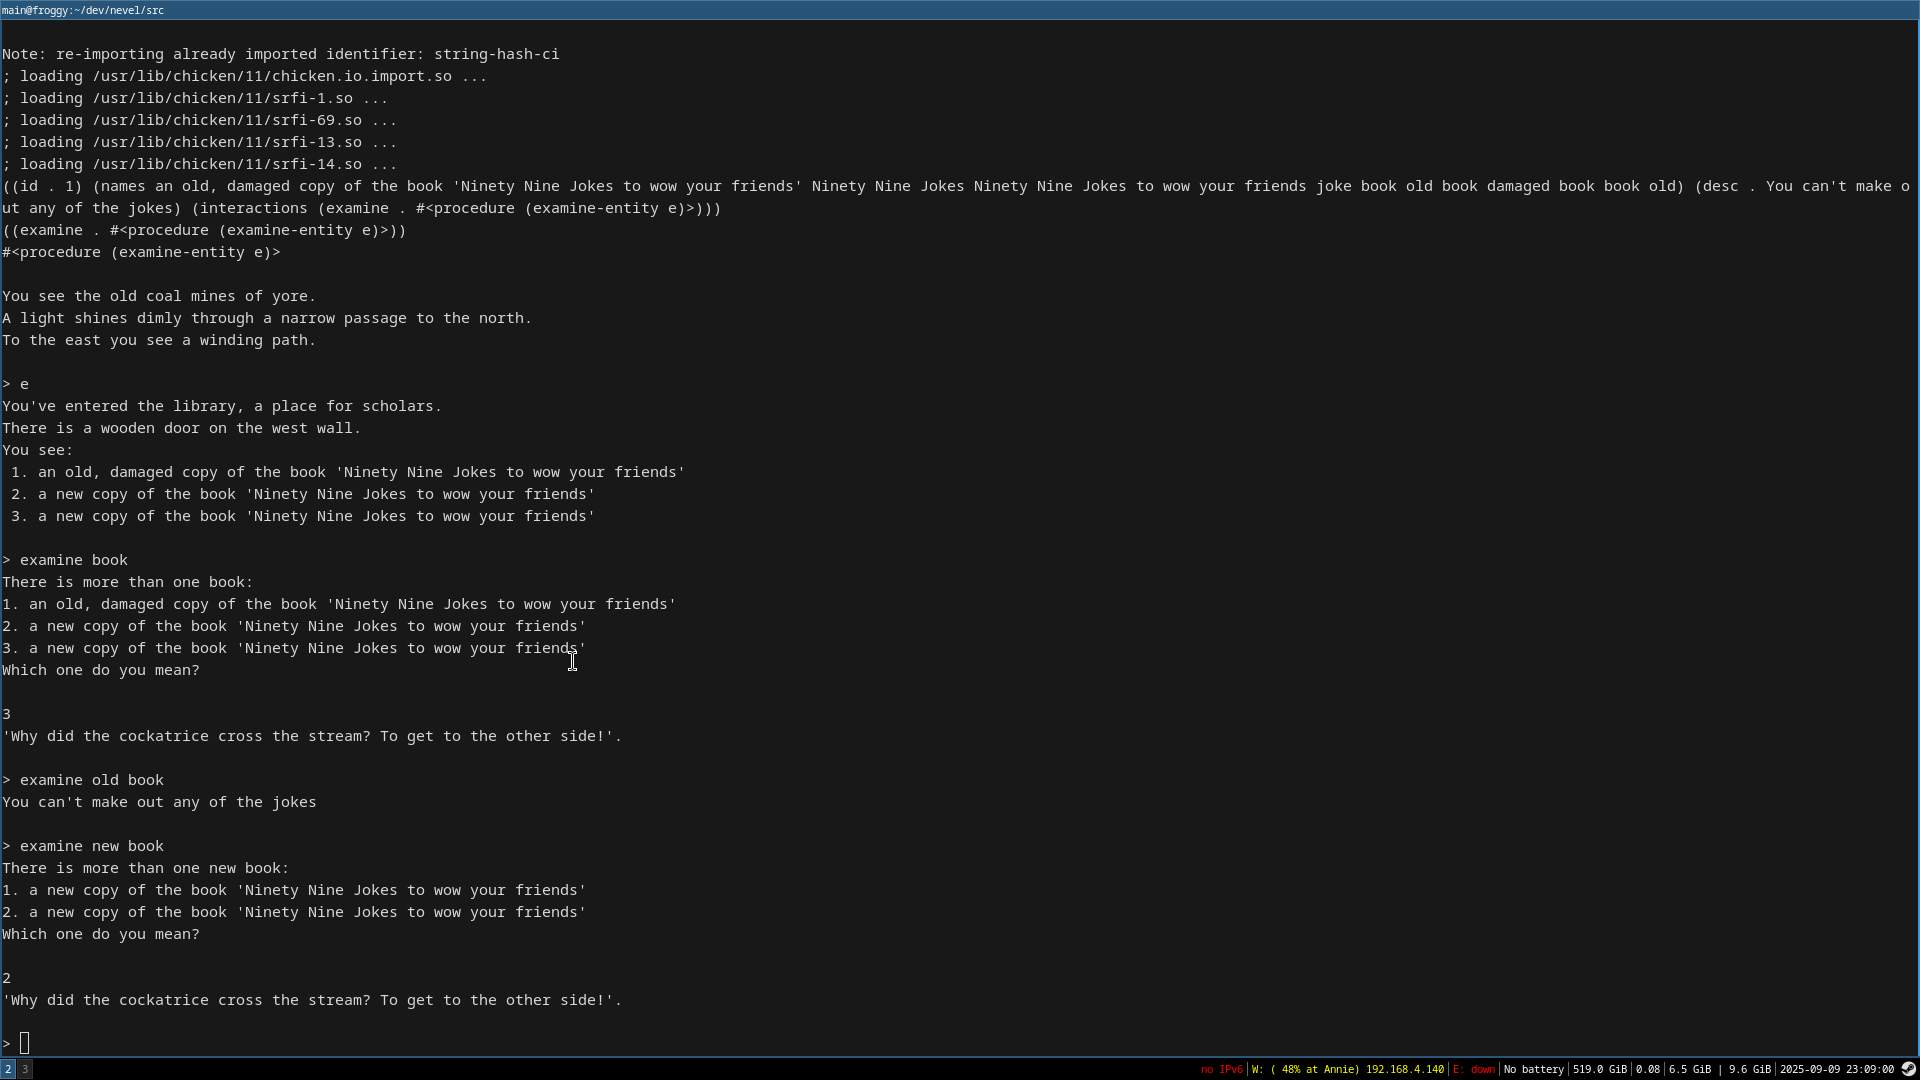Image resolution: width=1920 pixels, height=1080 pixels.
Task: Switch to workspace 2
Action: click(x=7, y=1069)
